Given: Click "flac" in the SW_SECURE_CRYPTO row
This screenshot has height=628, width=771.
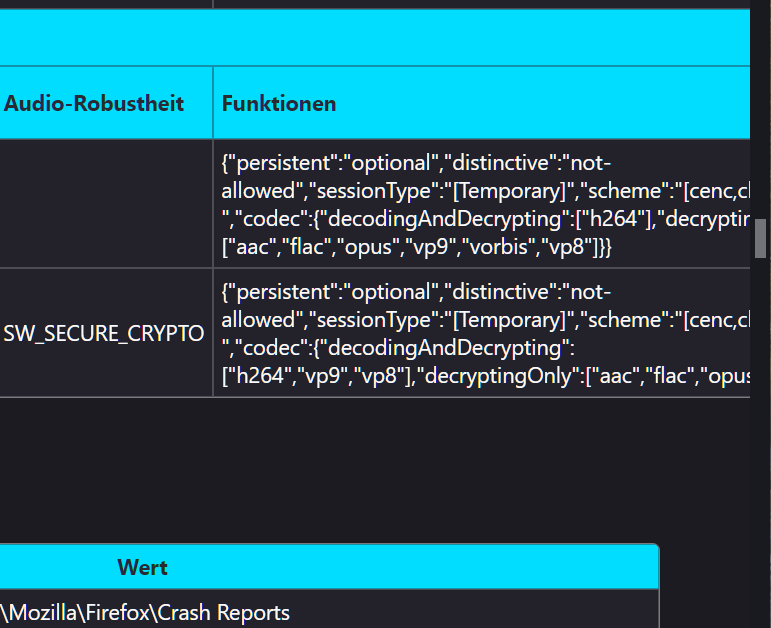Looking at the screenshot, I should (x=672, y=376).
